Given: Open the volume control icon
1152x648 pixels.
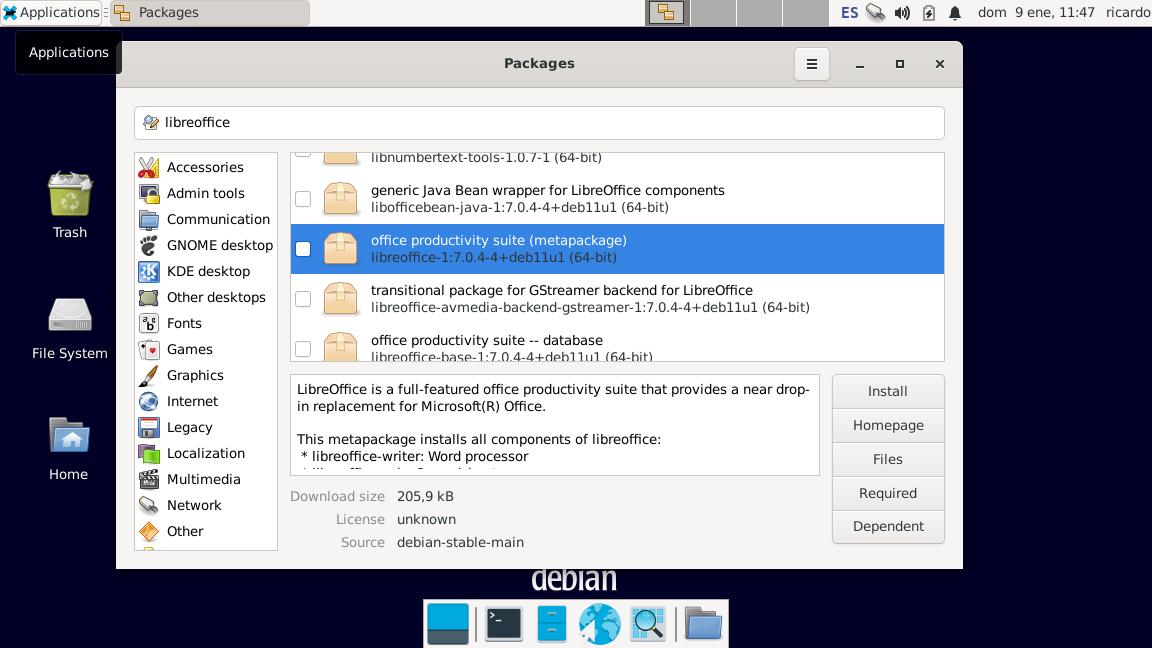Looking at the screenshot, I should click(x=902, y=12).
